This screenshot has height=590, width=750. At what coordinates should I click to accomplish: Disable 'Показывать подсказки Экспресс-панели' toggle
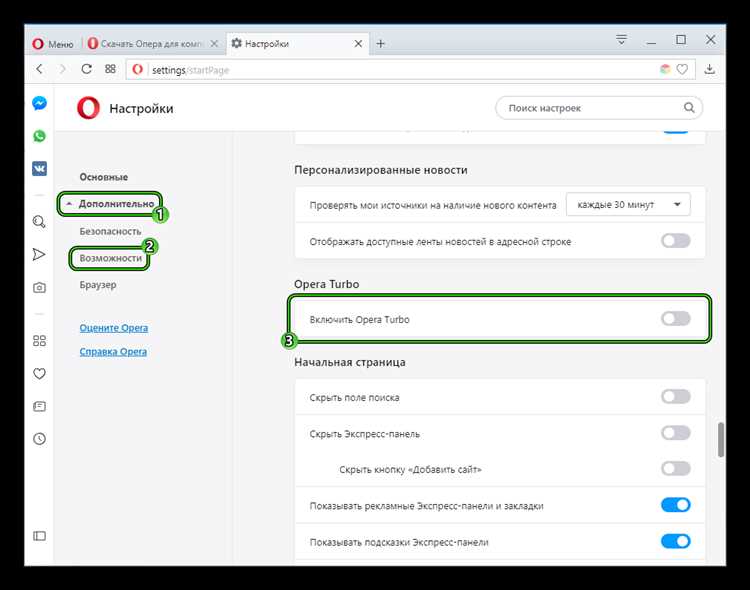click(675, 541)
